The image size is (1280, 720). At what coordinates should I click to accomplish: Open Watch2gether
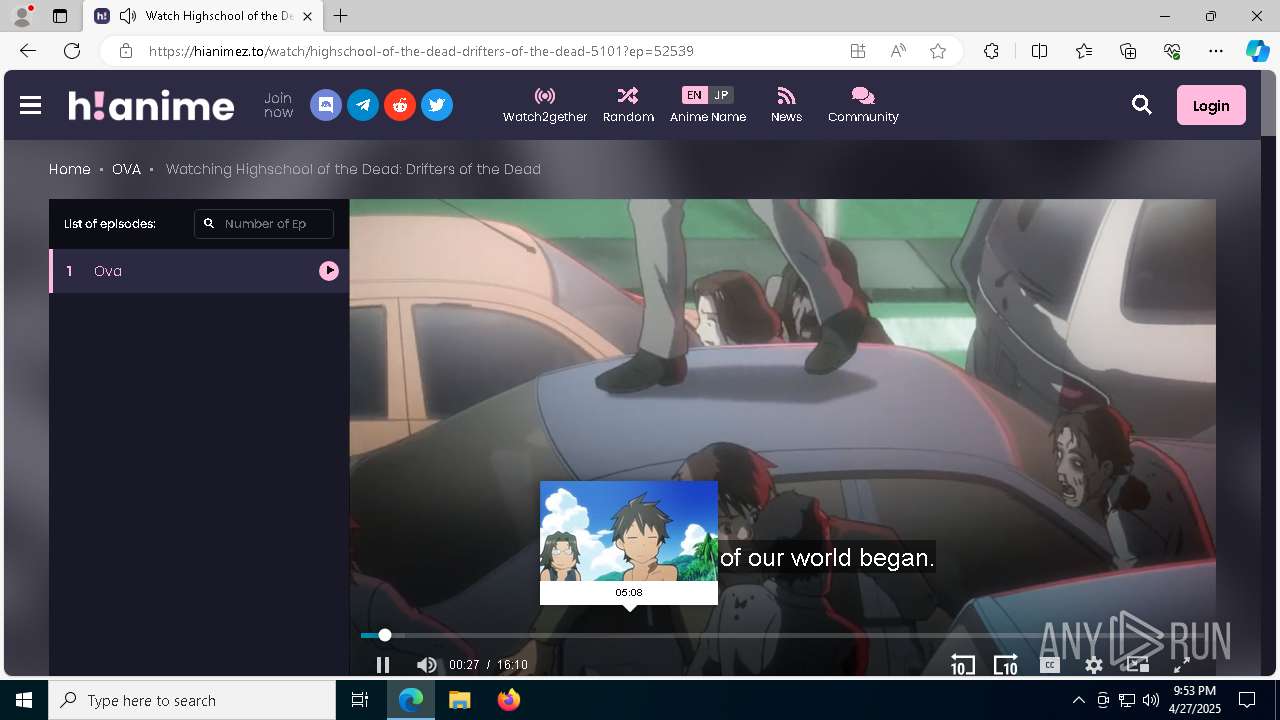(545, 105)
